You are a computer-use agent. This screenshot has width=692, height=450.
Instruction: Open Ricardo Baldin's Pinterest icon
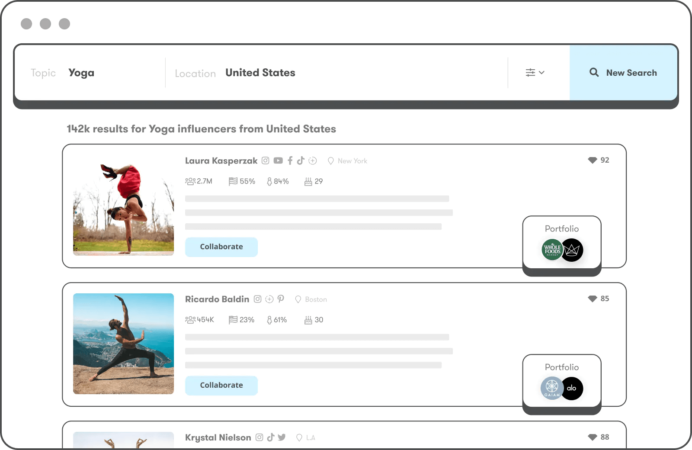pos(281,299)
